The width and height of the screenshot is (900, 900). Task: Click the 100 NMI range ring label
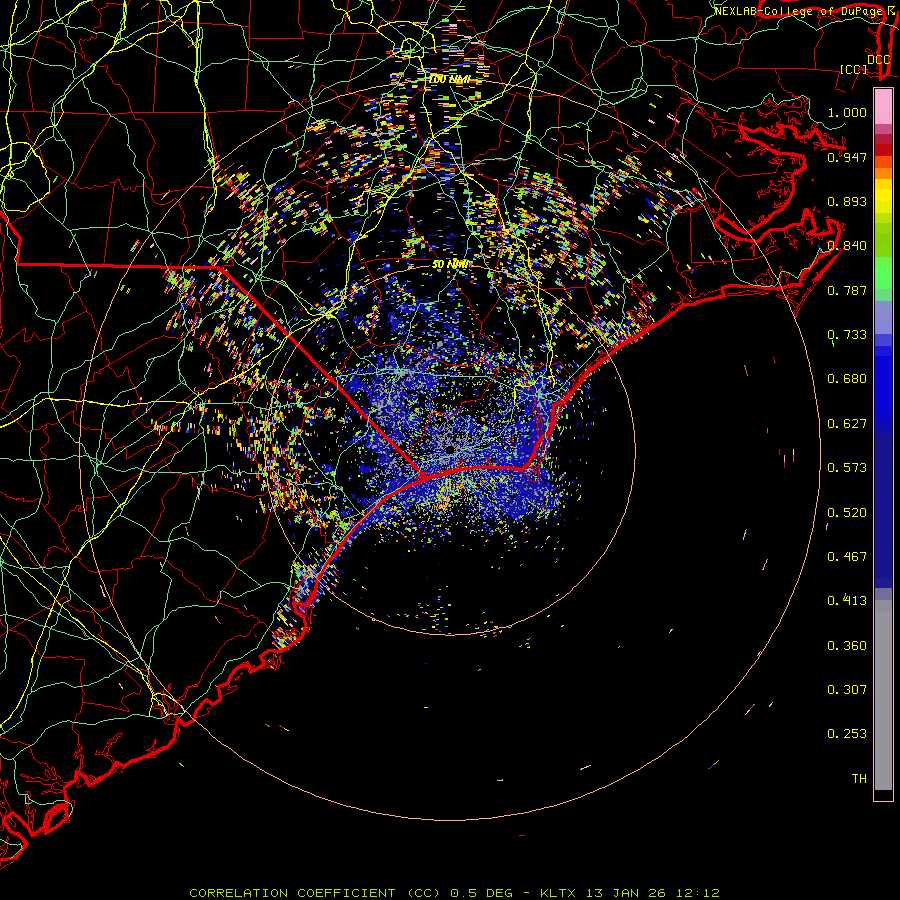[449, 79]
